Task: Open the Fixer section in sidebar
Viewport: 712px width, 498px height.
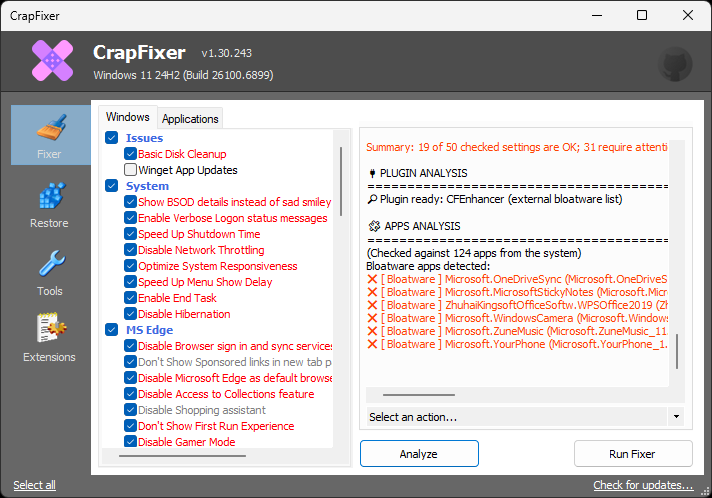Action: click(x=50, y=135)
